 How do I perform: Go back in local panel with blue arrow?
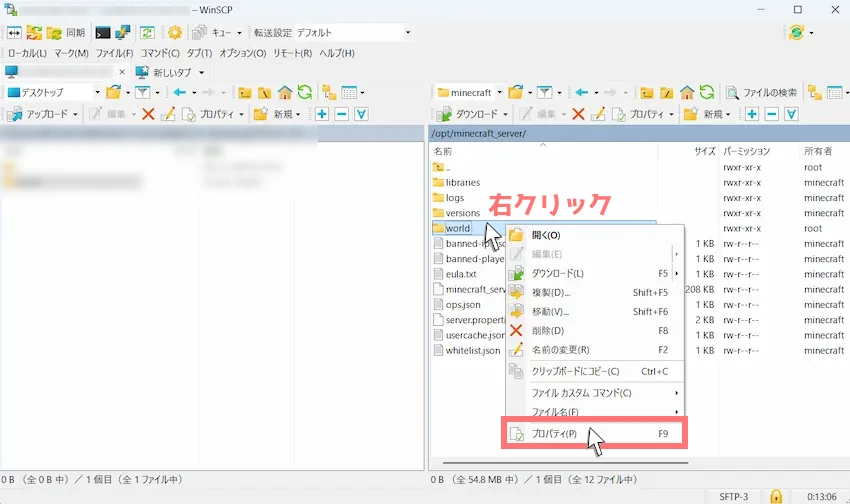(x=179, y=93)
